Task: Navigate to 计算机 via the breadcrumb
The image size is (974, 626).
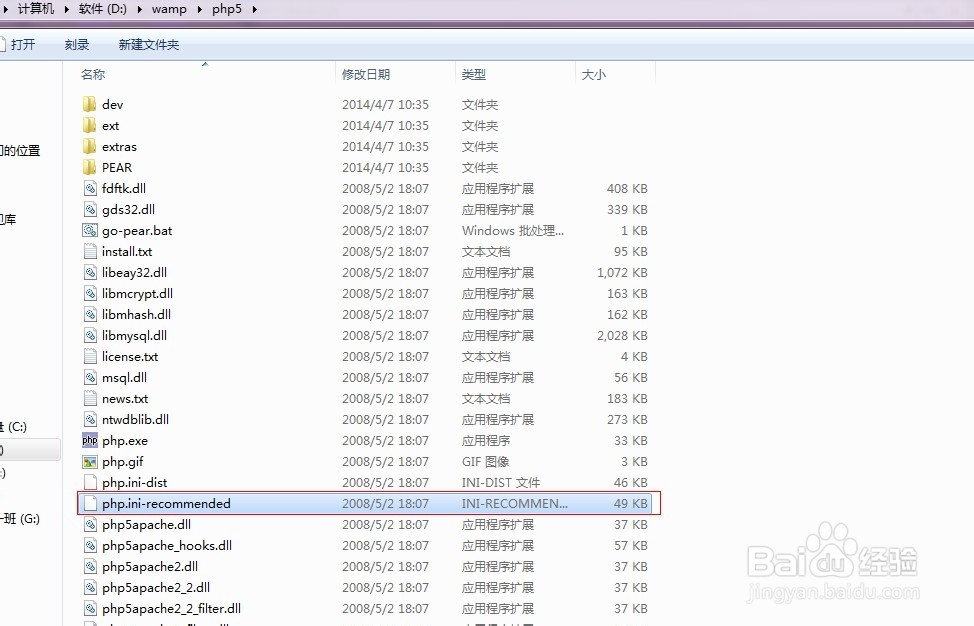Action: (x=35, y=9)
